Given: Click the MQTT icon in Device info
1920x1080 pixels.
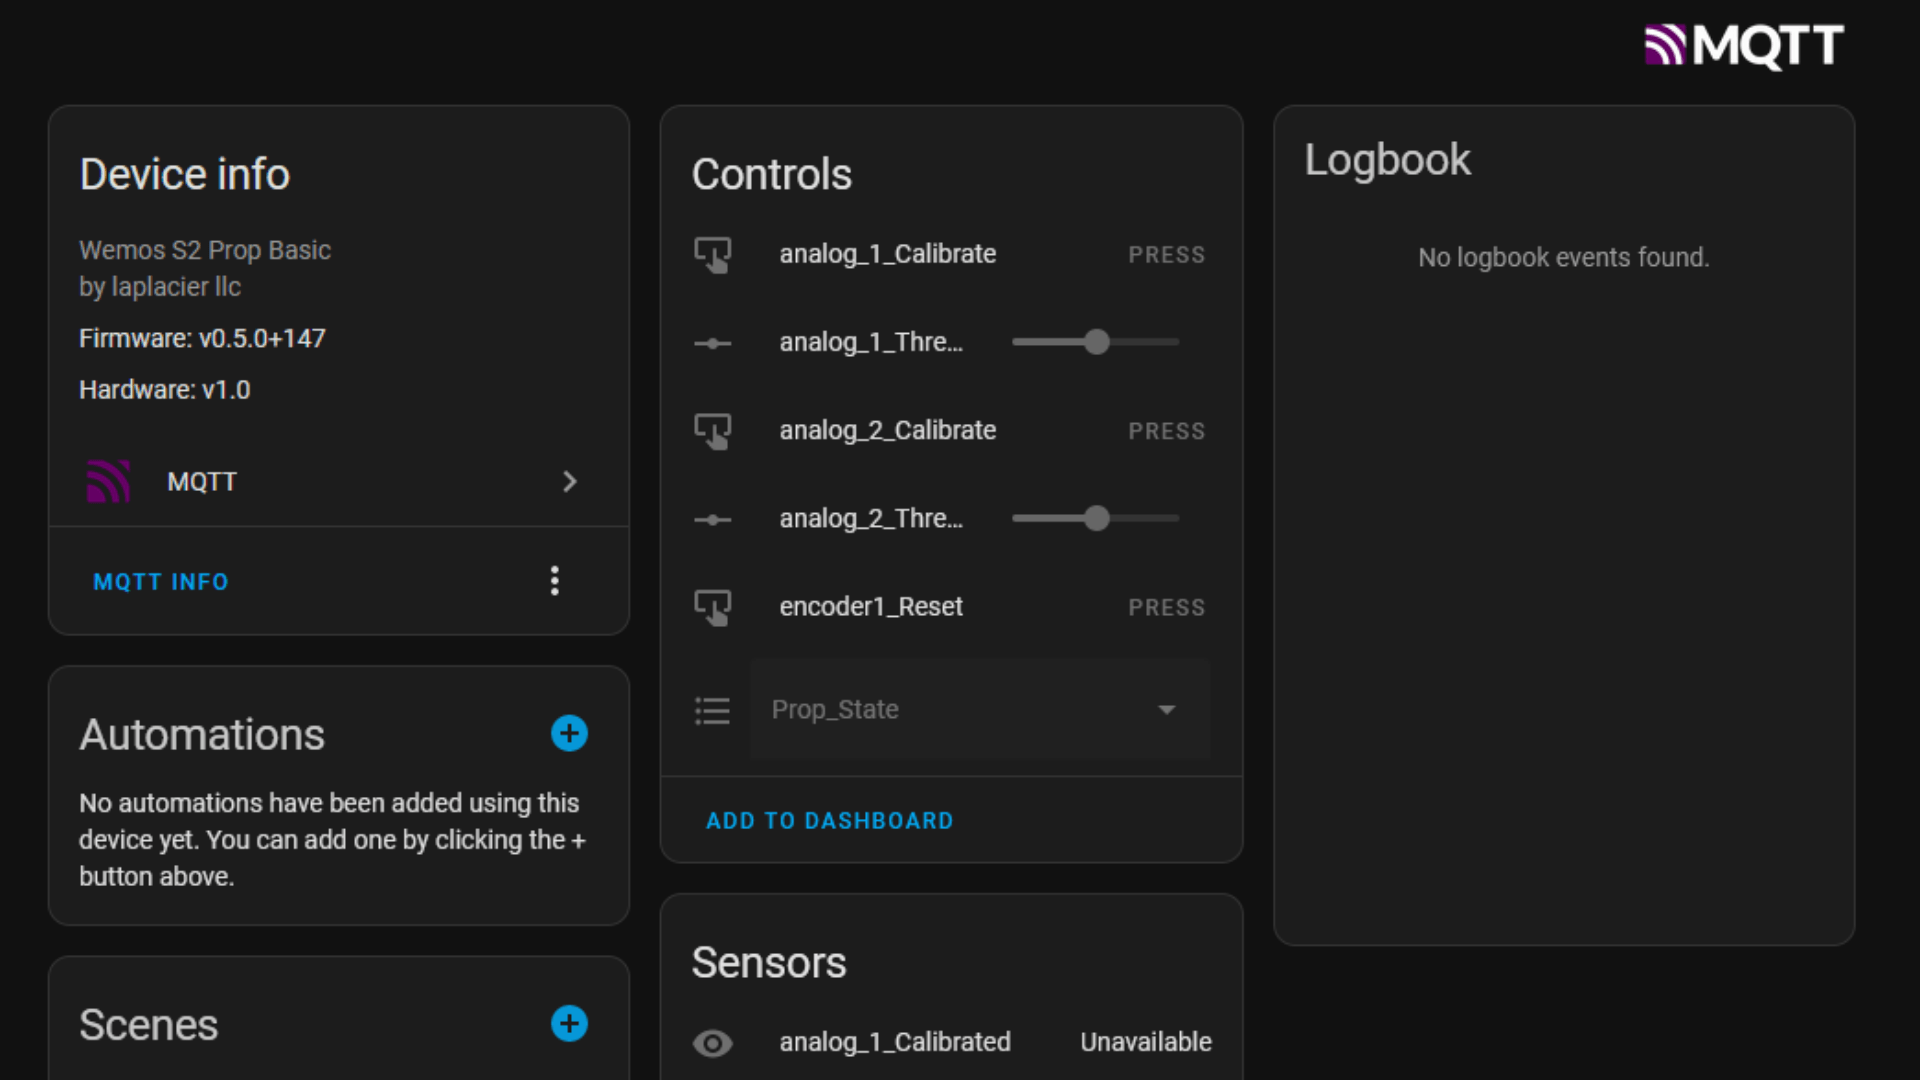Looking at the screenshot, I should [109, 481].
